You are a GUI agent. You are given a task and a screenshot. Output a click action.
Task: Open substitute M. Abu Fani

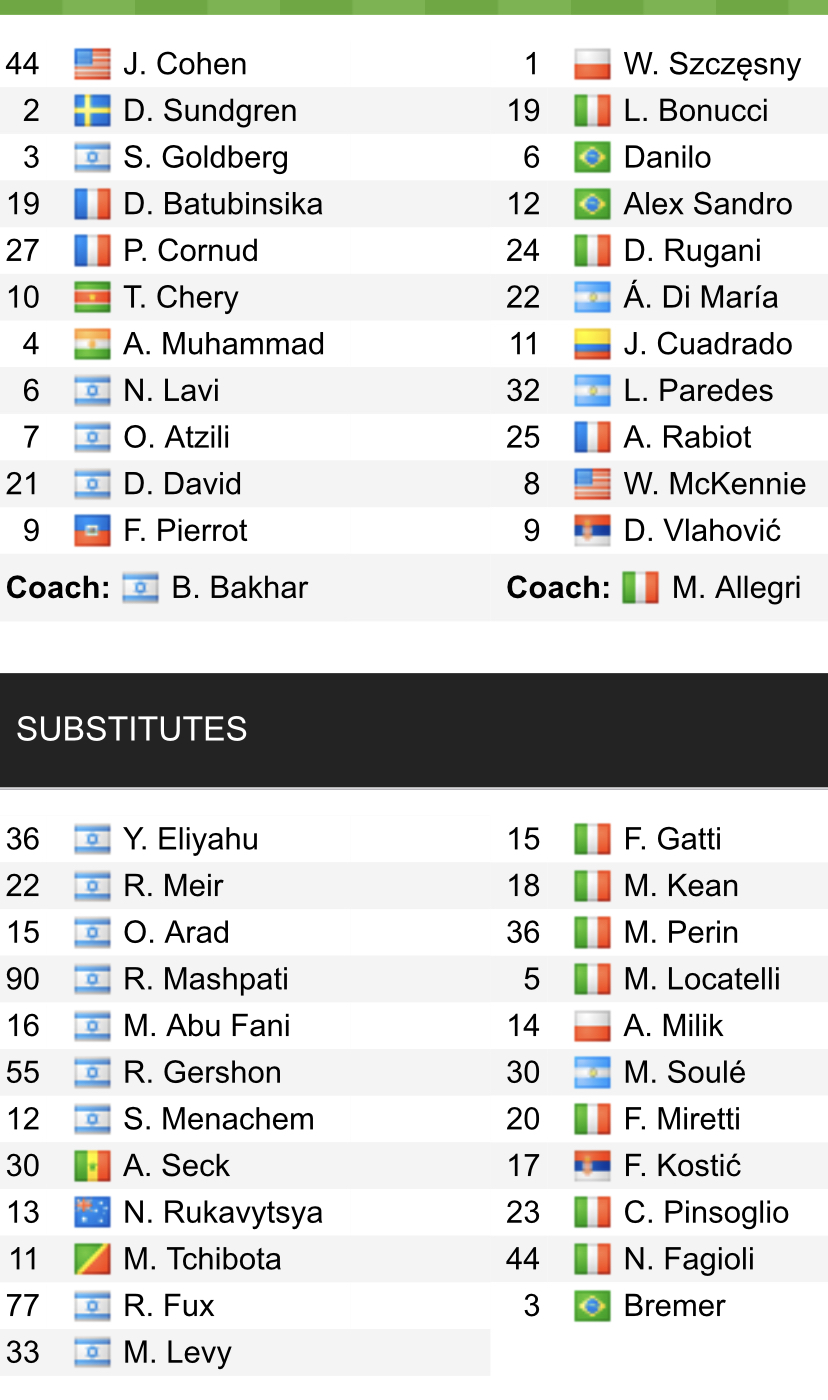tap(206, 1026)
